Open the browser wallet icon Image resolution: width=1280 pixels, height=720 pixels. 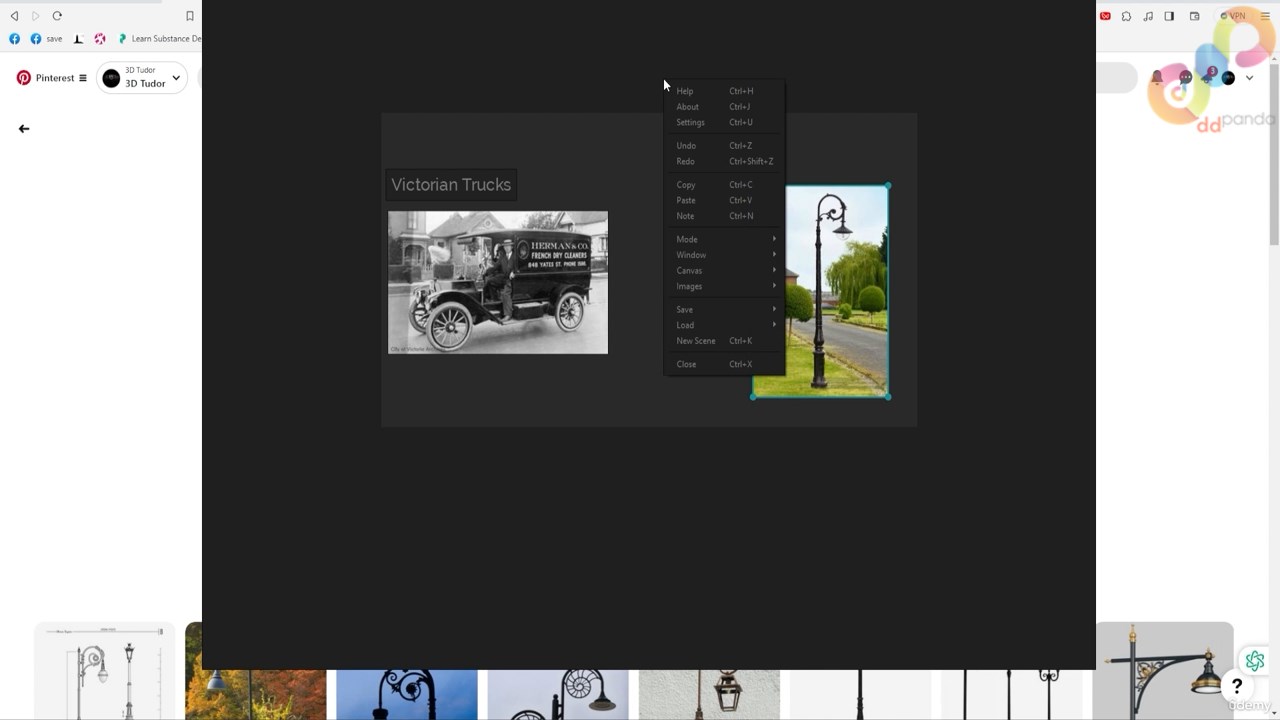pos(1195,16)
